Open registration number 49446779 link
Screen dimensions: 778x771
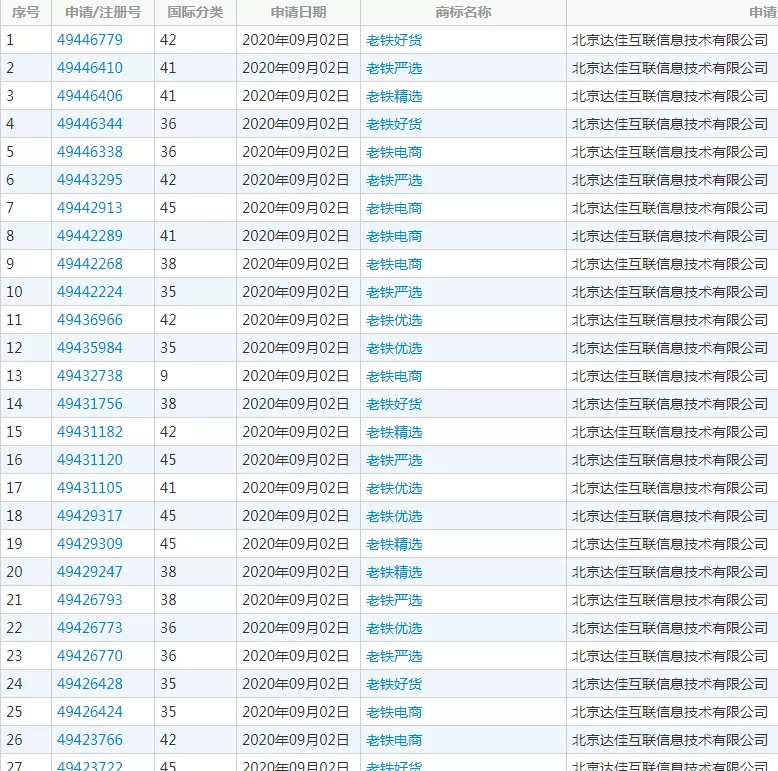[90, 40]
